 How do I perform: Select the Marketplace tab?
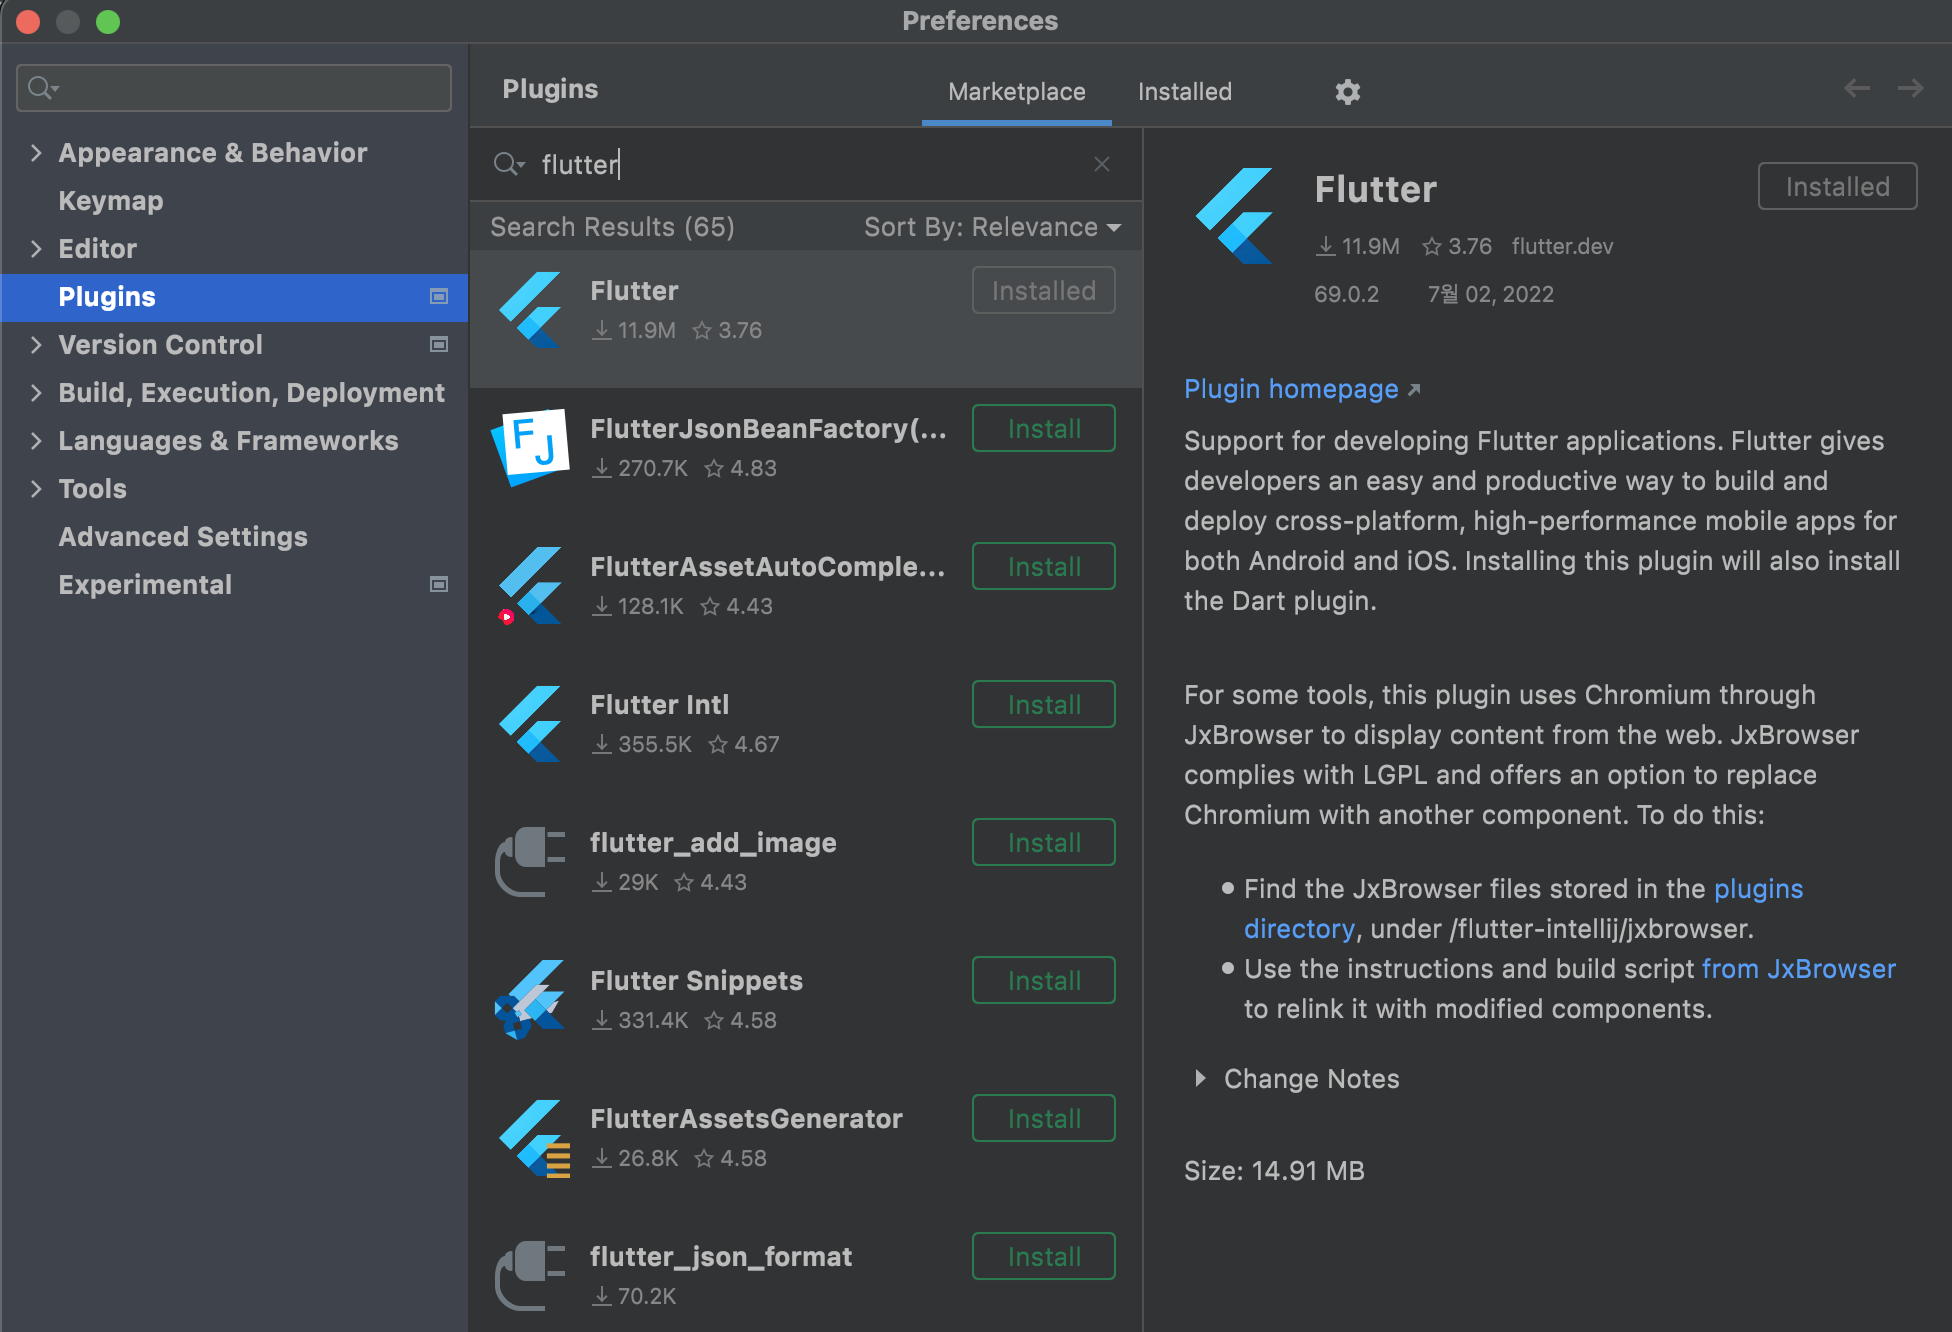[x=1016, y=92]
